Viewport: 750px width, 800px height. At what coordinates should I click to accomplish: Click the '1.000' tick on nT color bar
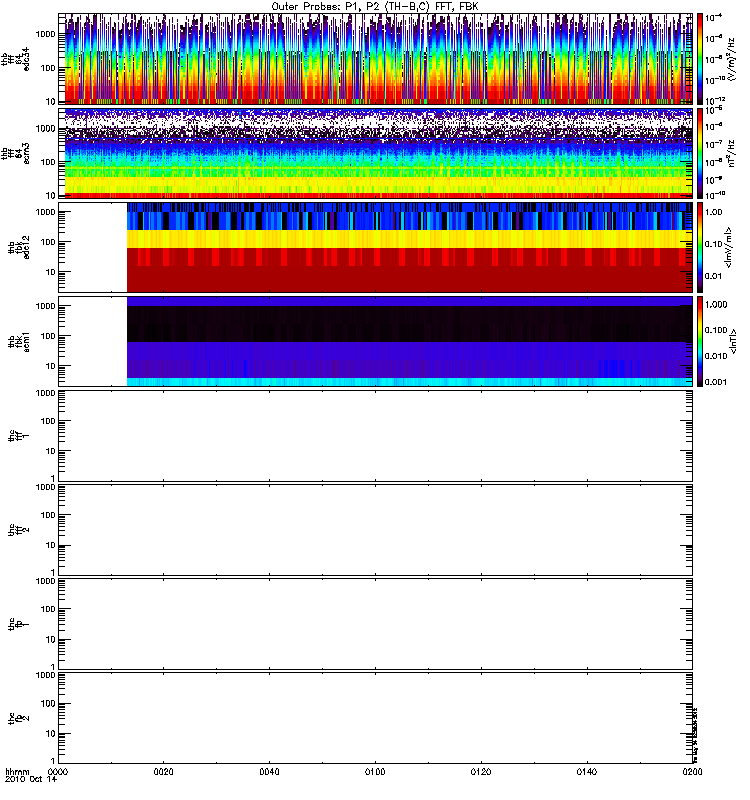[x=716, y=305]
